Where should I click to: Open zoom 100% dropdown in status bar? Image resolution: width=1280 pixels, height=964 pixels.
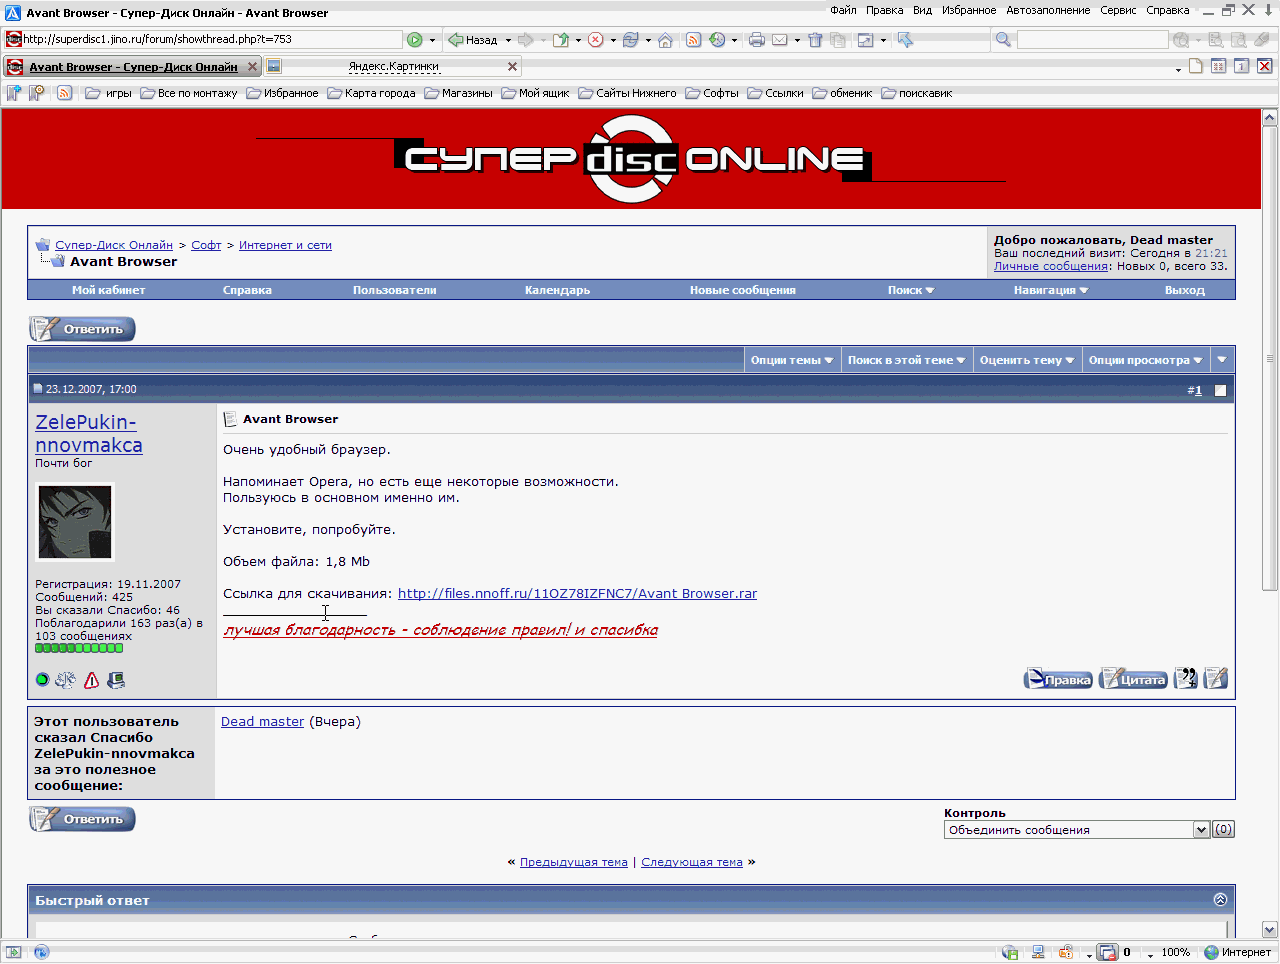(1151, 954)
